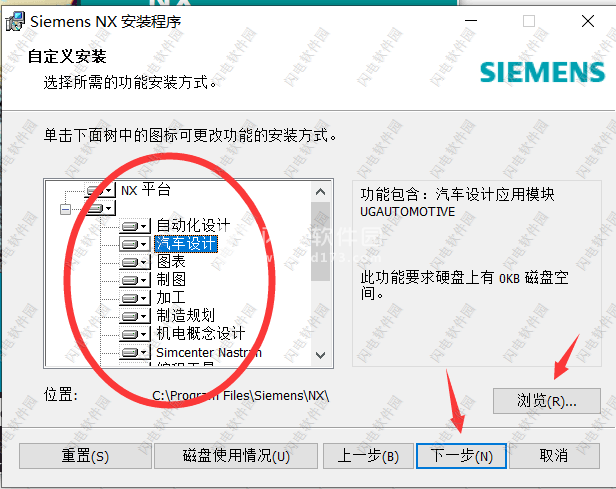Select Simcenter Nastran feature in tree
Screen dimensions: 616x489
[209, 352]
